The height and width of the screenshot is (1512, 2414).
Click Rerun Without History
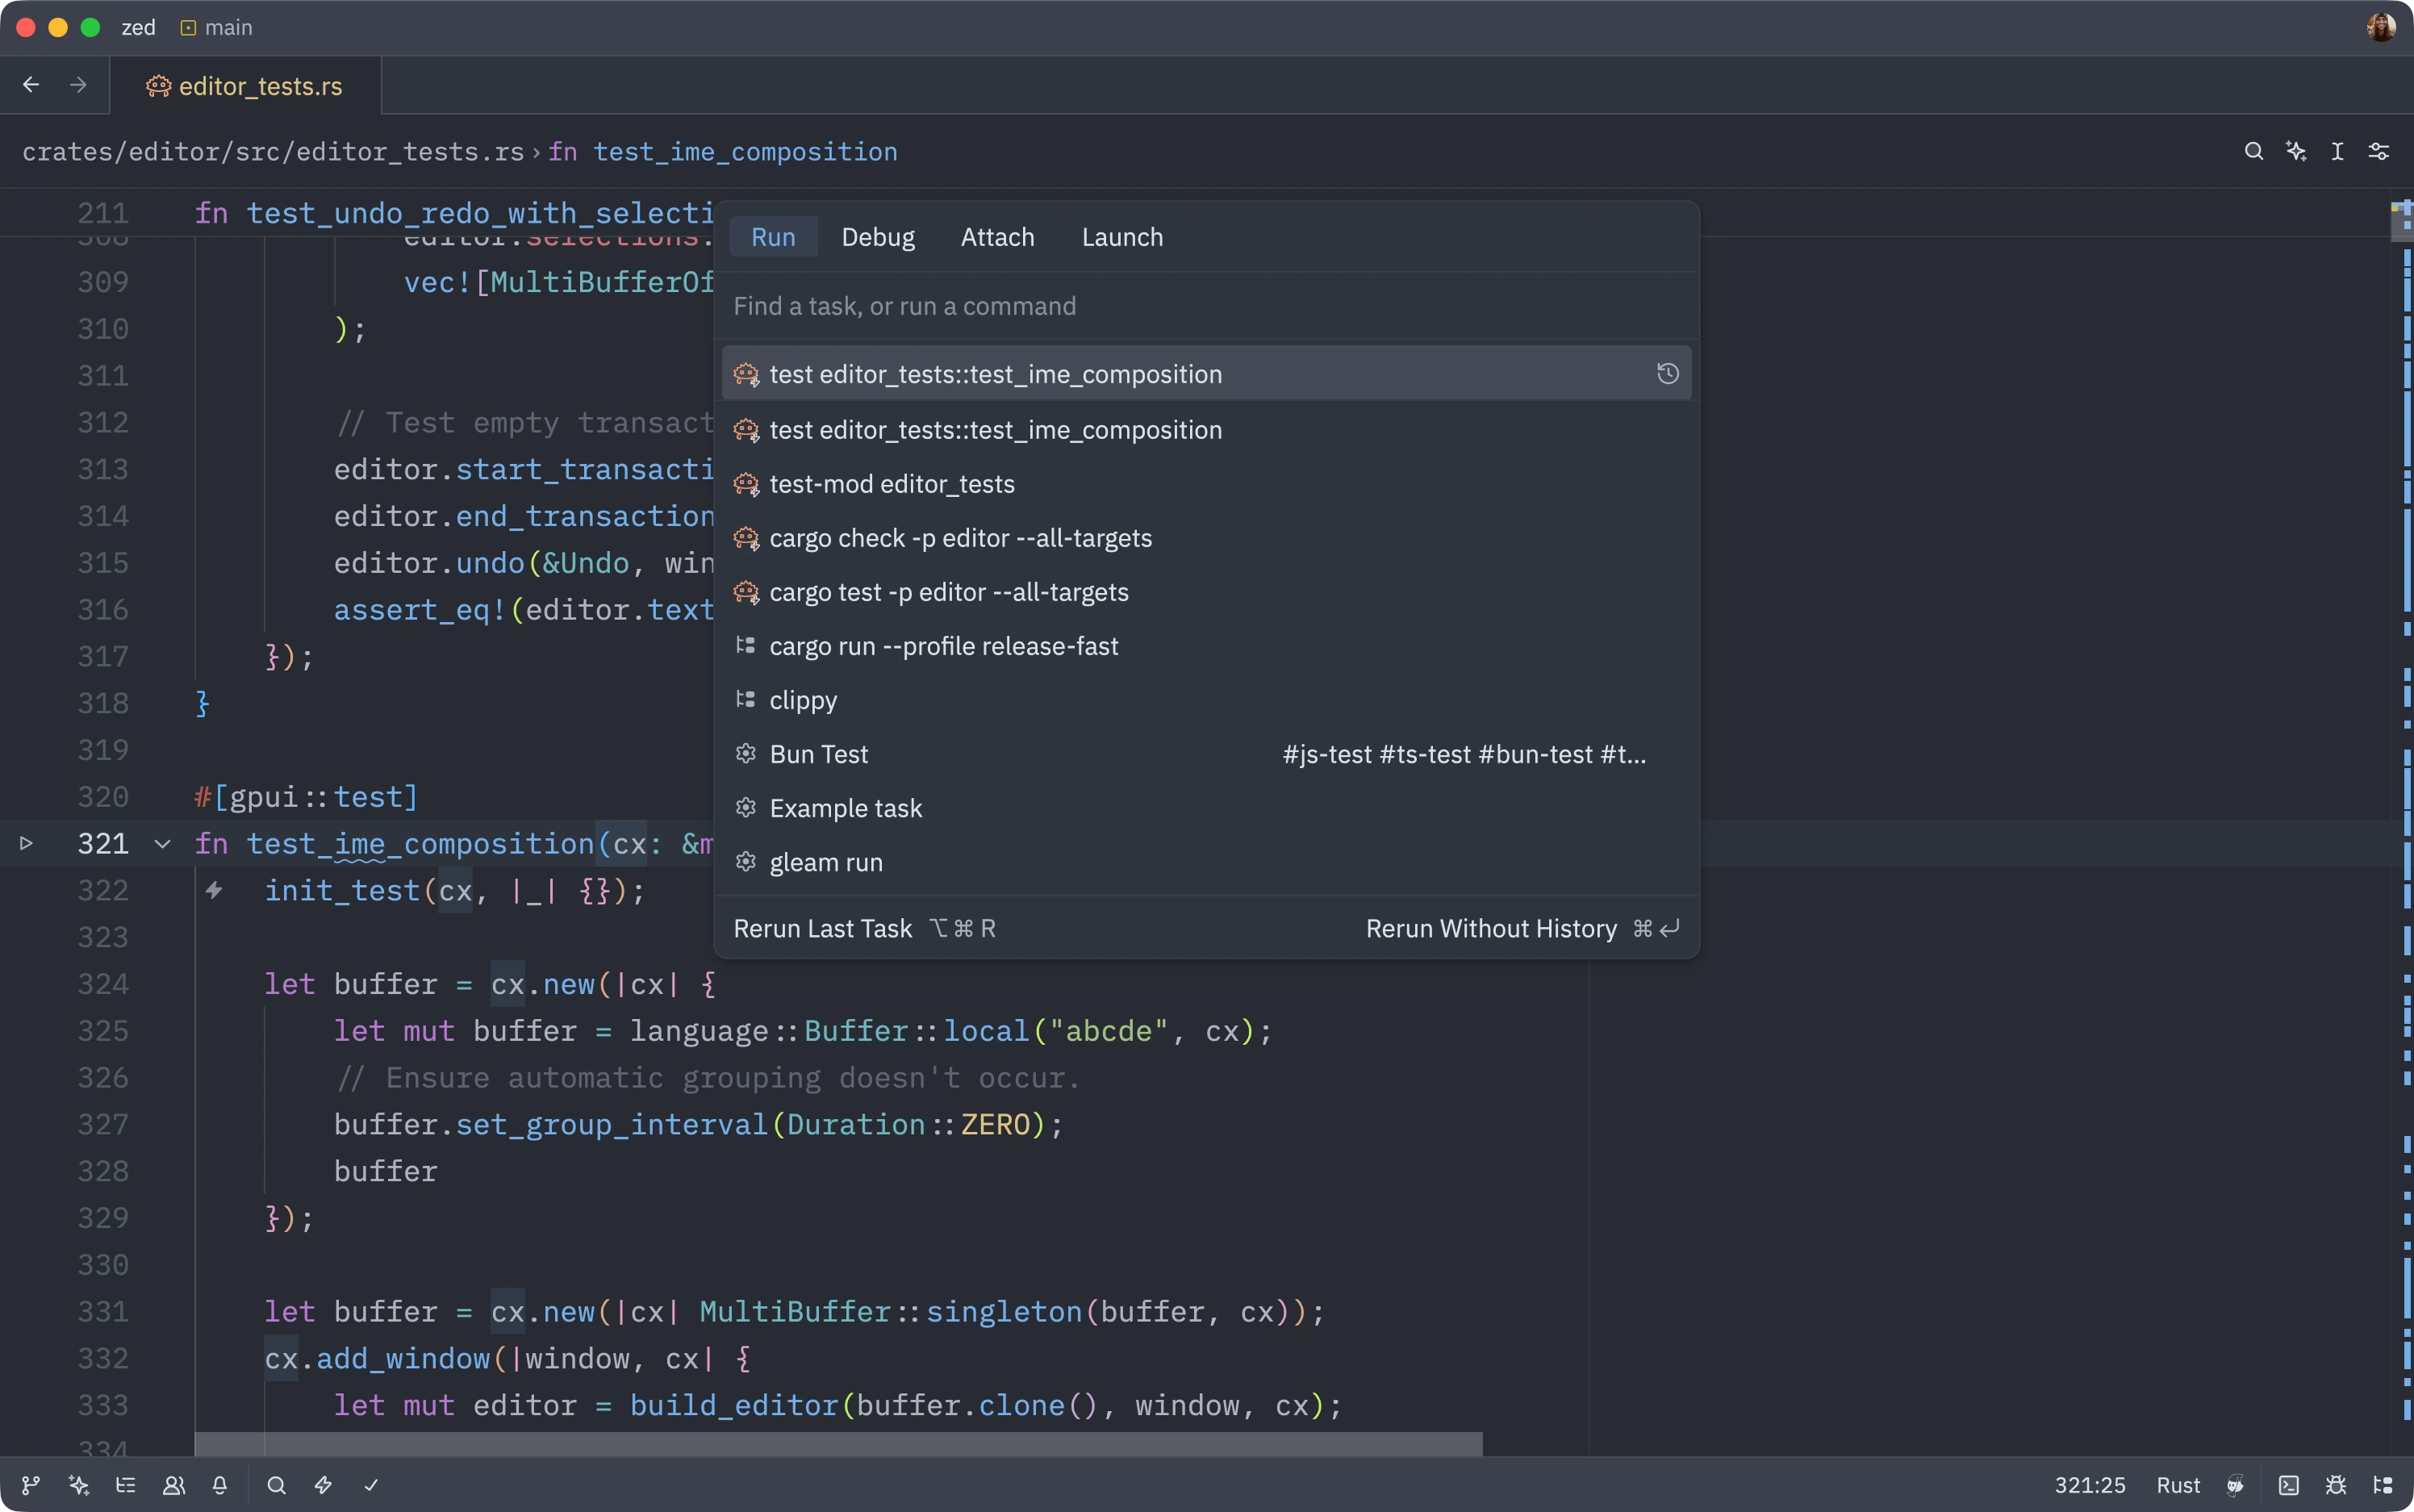point(1490,928)
